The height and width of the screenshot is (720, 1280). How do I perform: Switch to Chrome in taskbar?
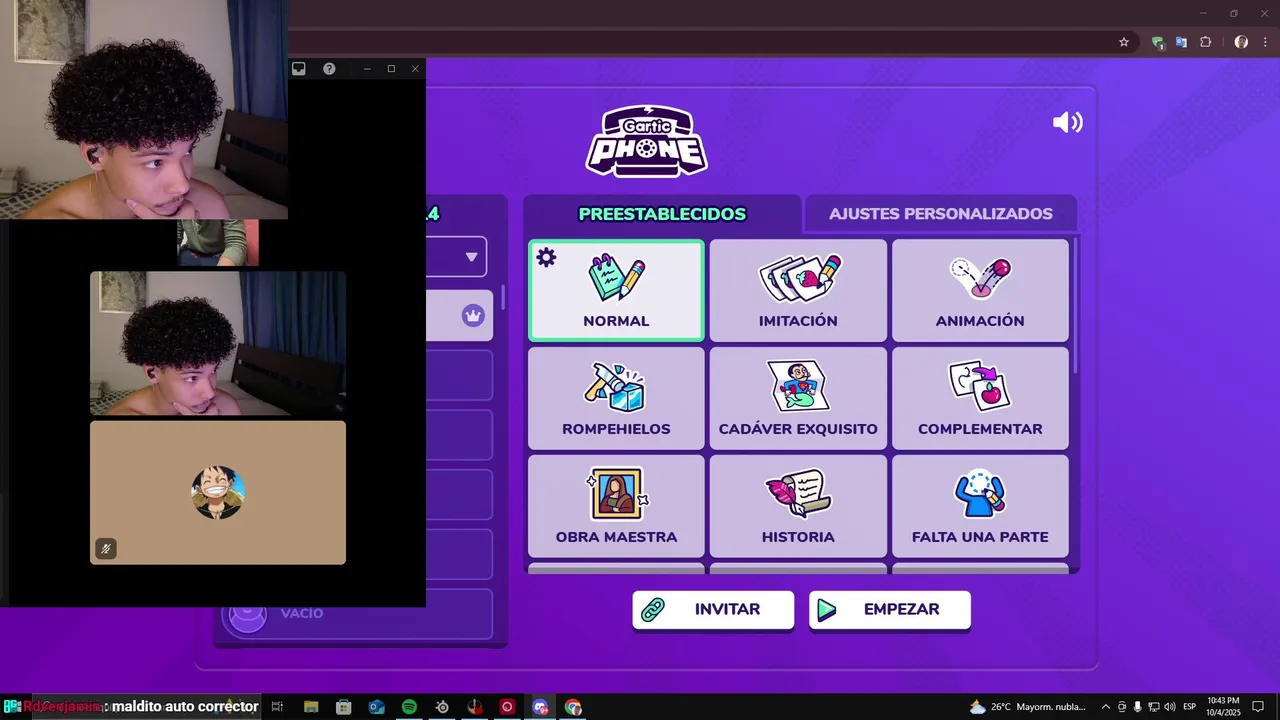(573, 707)
